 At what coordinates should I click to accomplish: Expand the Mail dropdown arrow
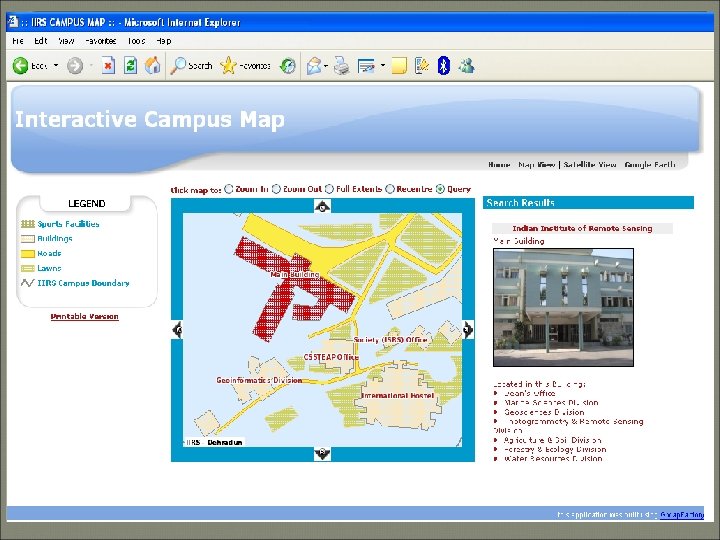click(x=326, y=66)
